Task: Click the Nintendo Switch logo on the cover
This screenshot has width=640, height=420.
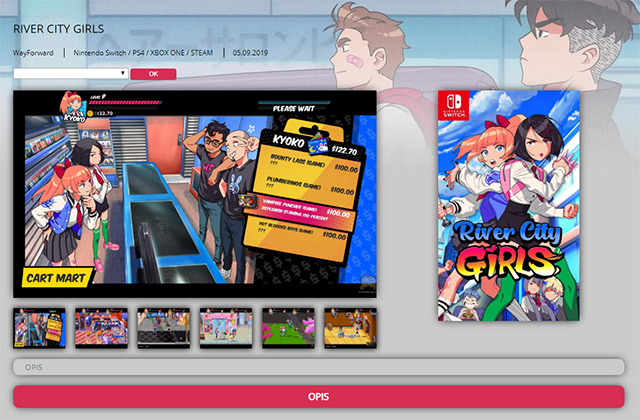Action: (454, 106)
